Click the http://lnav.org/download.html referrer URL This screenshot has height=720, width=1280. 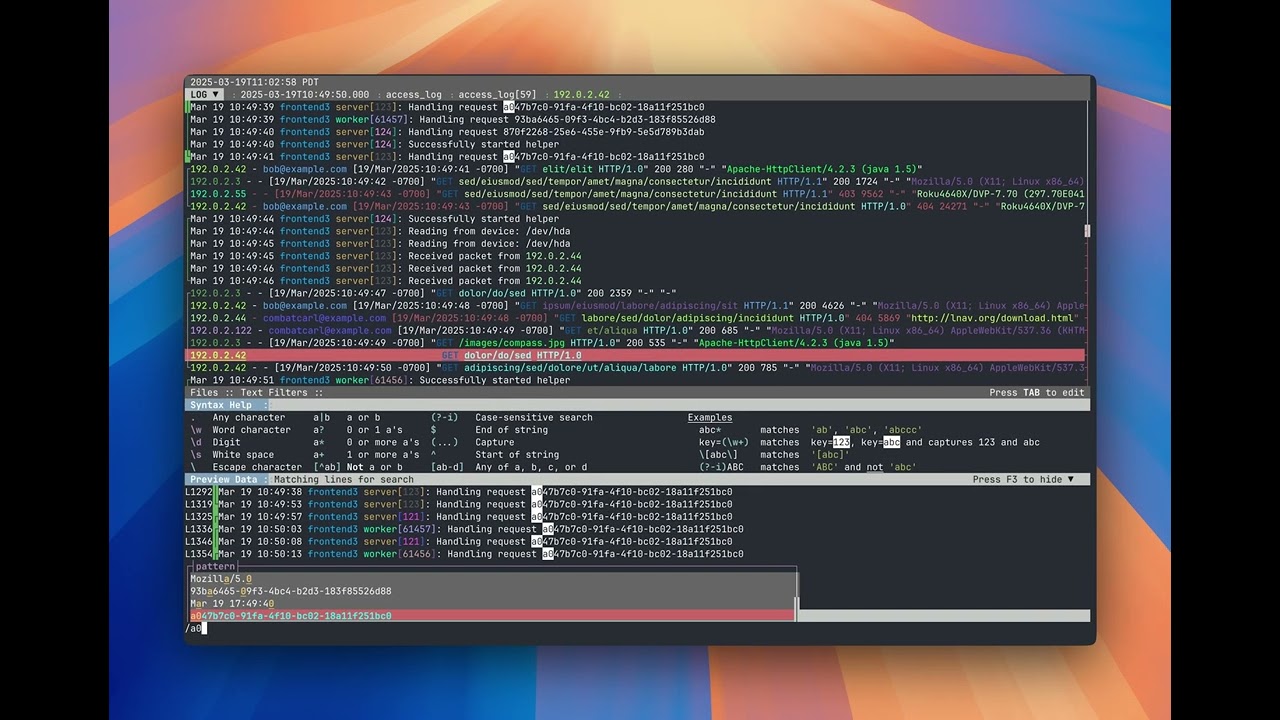pyautogui.click(x=990, y=318)
